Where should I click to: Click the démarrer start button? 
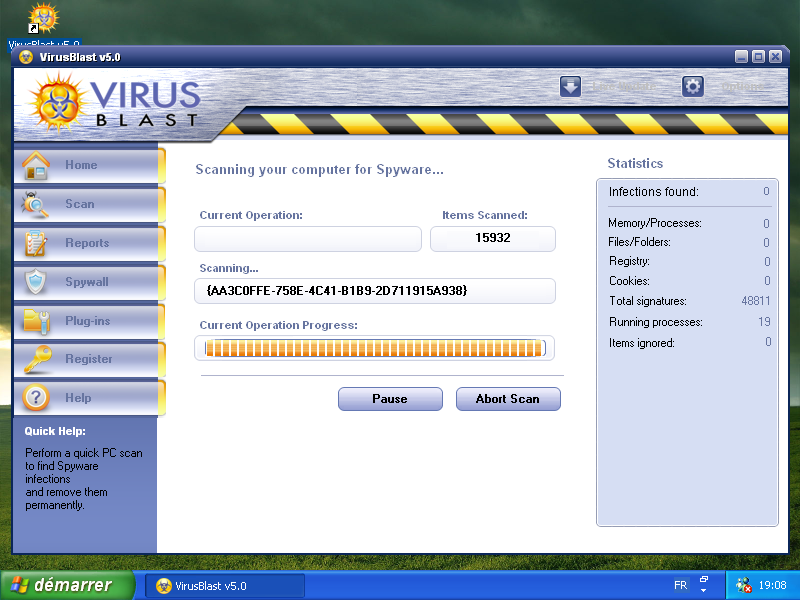click(x=67, y=585)
